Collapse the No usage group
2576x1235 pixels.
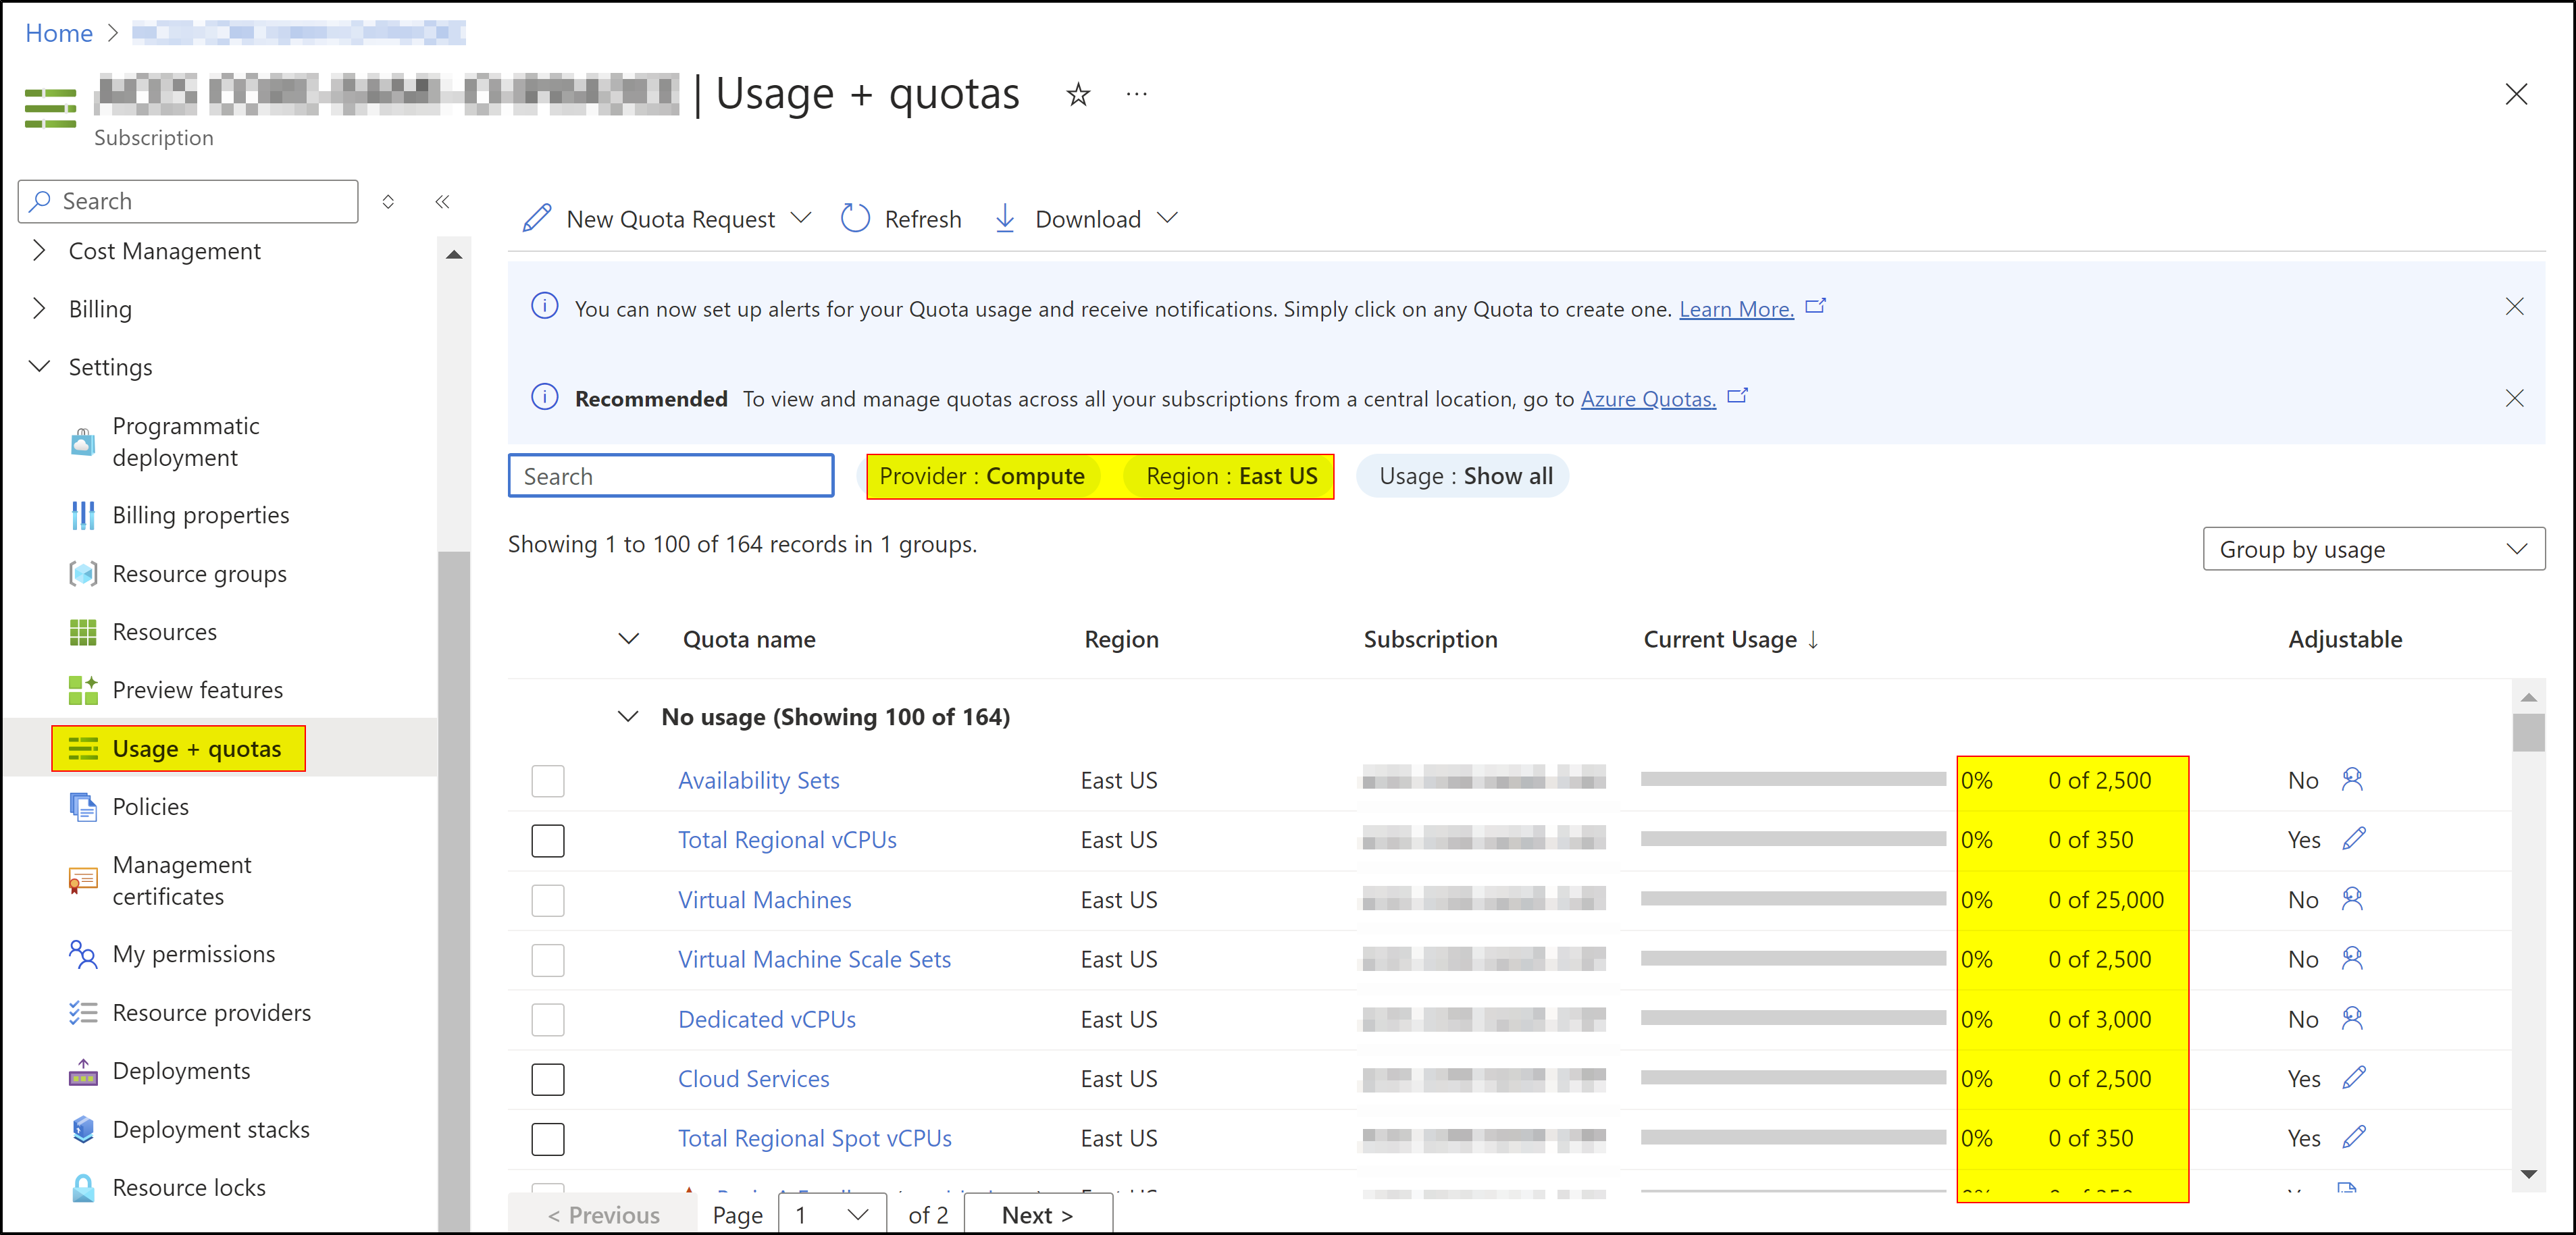628,717
